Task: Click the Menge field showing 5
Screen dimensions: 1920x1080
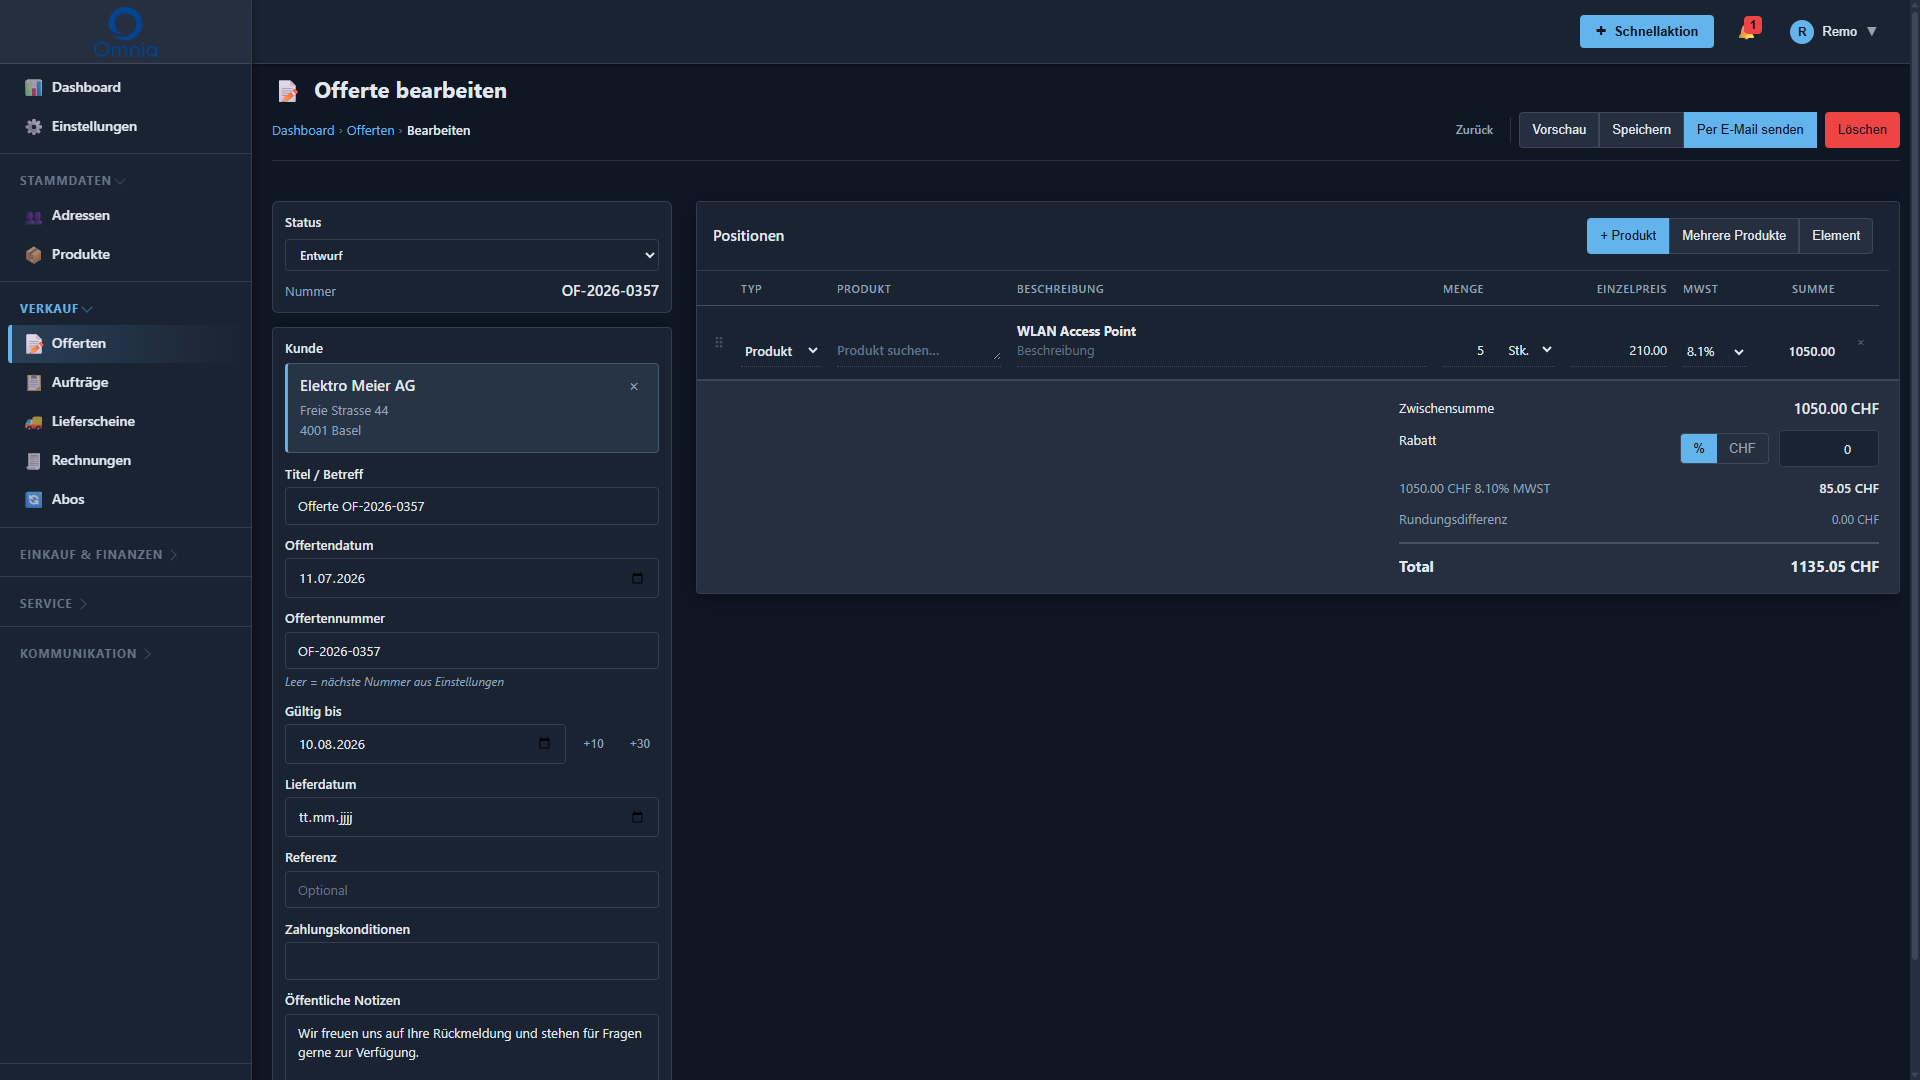Action: pos(1464,351)
